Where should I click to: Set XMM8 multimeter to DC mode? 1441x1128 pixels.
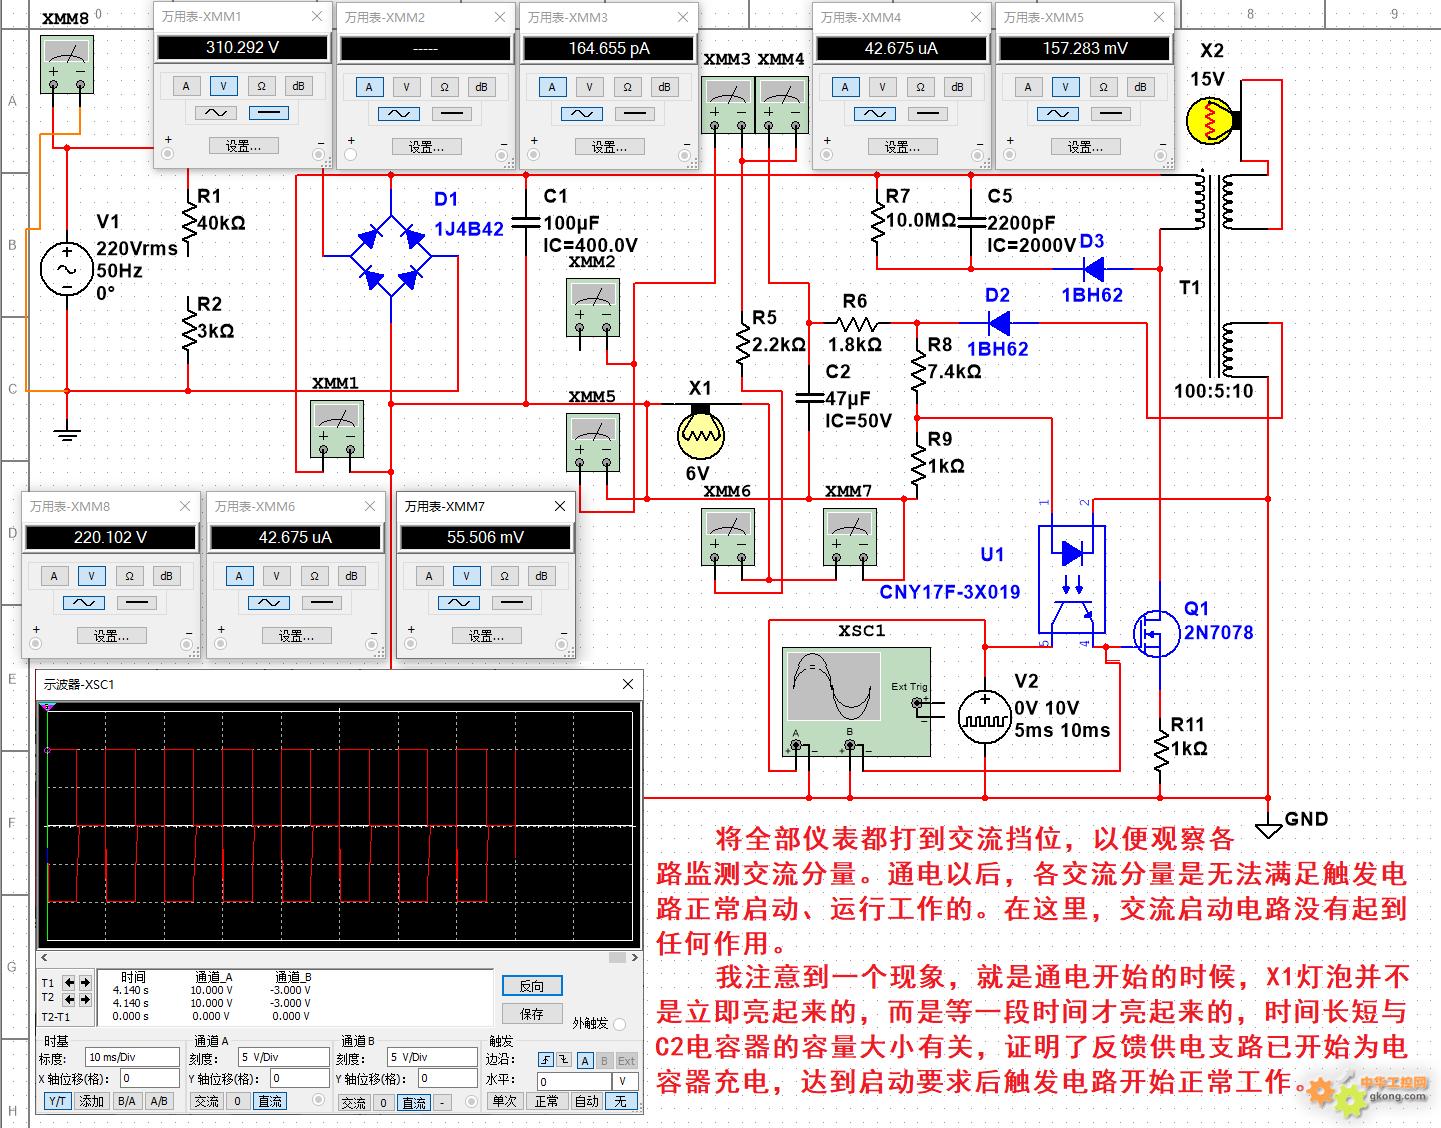(x=137, y=602)
